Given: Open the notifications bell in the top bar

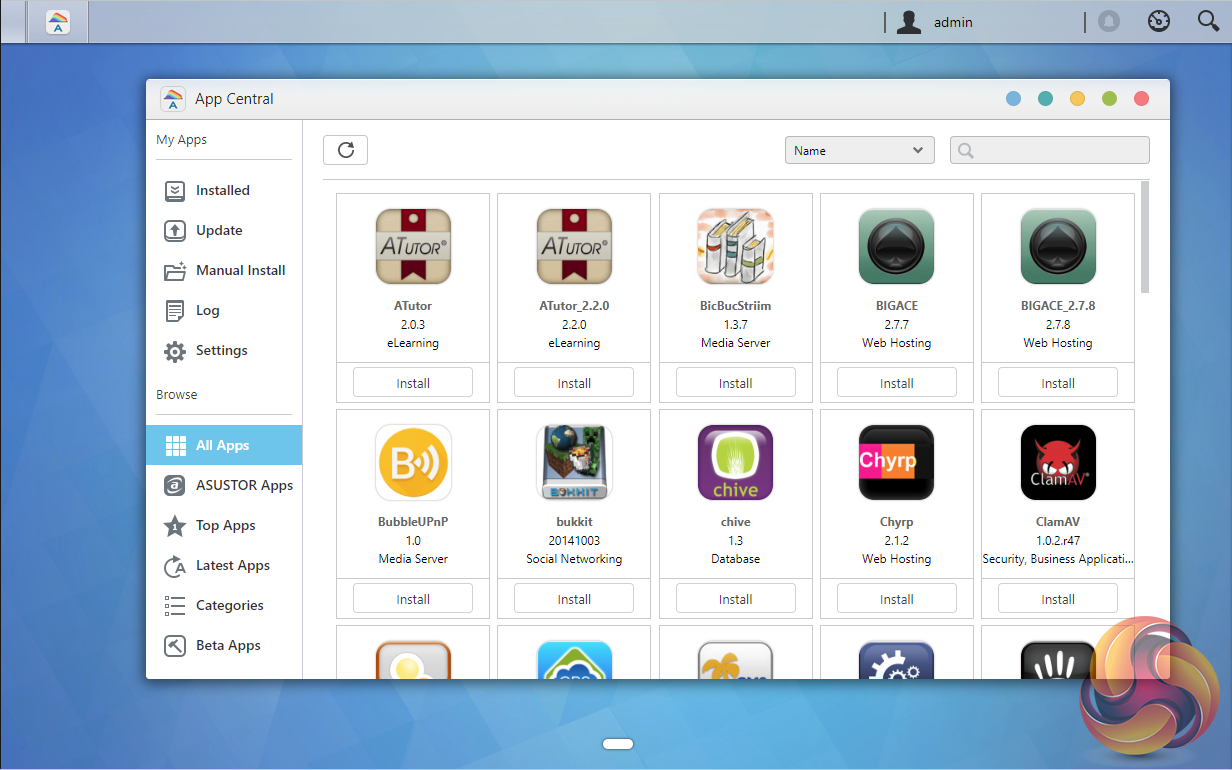Looking at the screenshot, I should click(x=1109, y=21).
